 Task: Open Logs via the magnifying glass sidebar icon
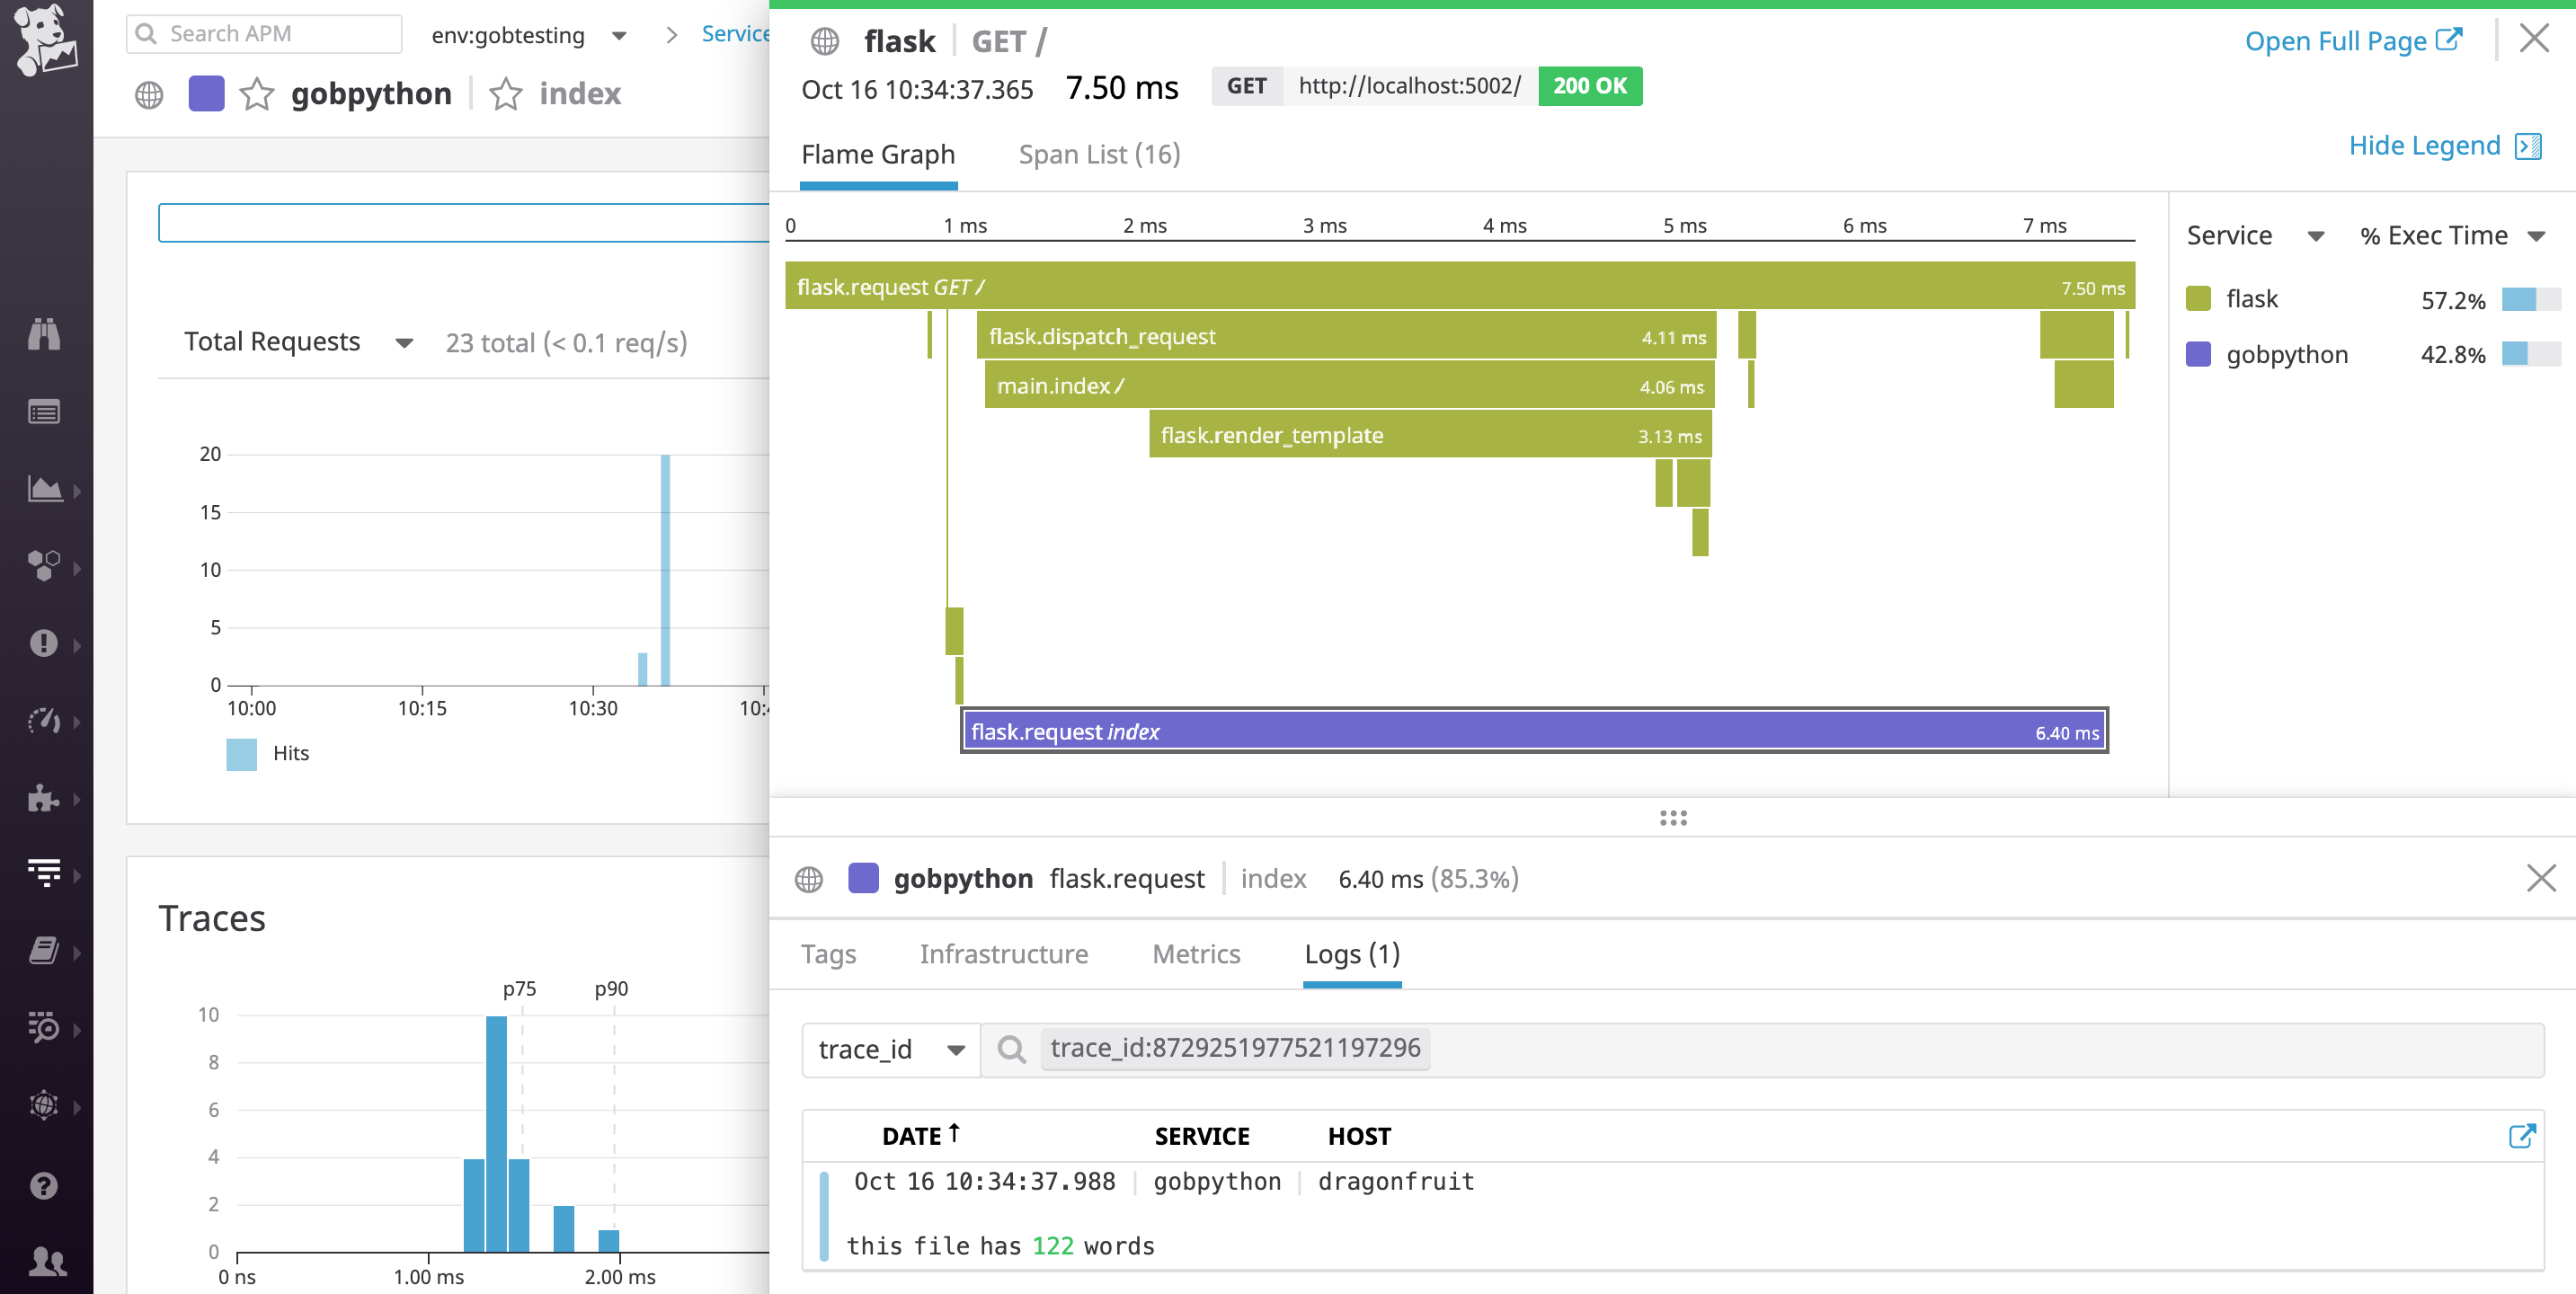tap(44, 1028)
